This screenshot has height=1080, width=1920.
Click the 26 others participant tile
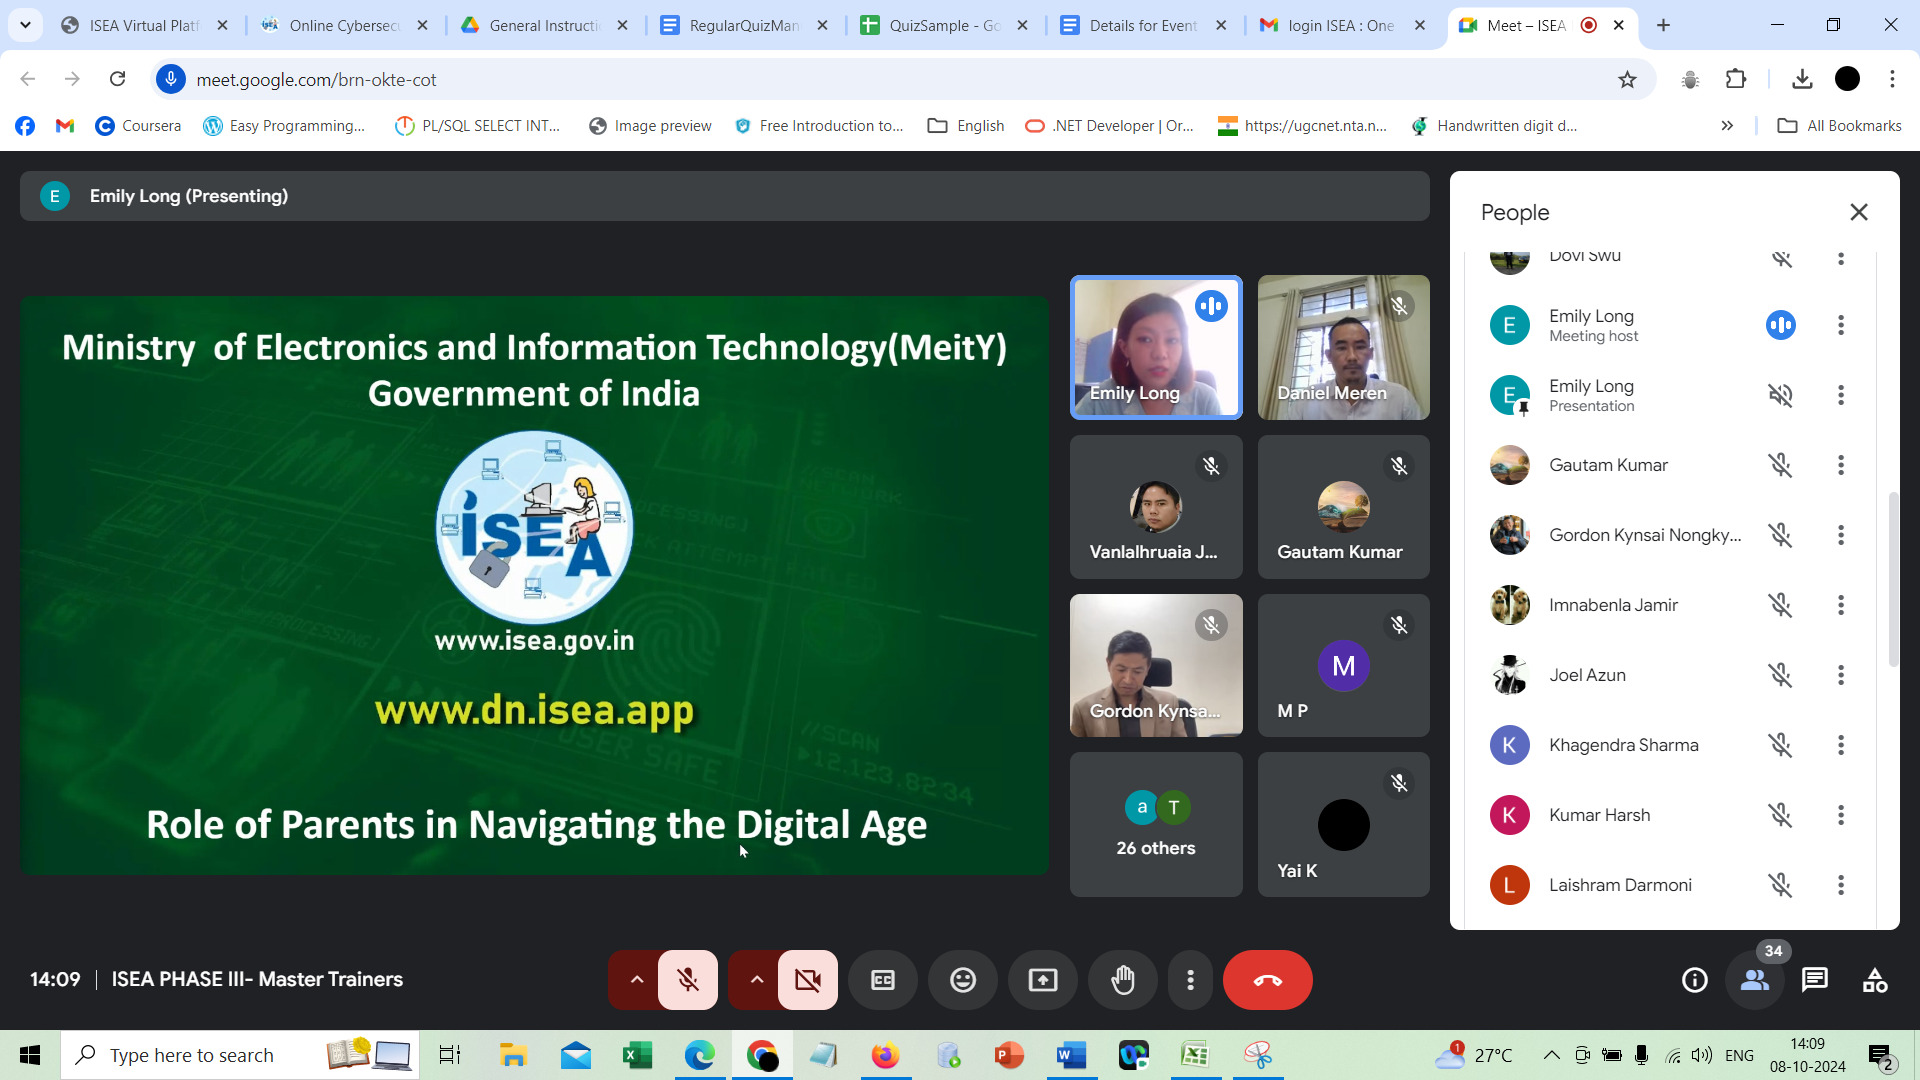click(1156, 825)
